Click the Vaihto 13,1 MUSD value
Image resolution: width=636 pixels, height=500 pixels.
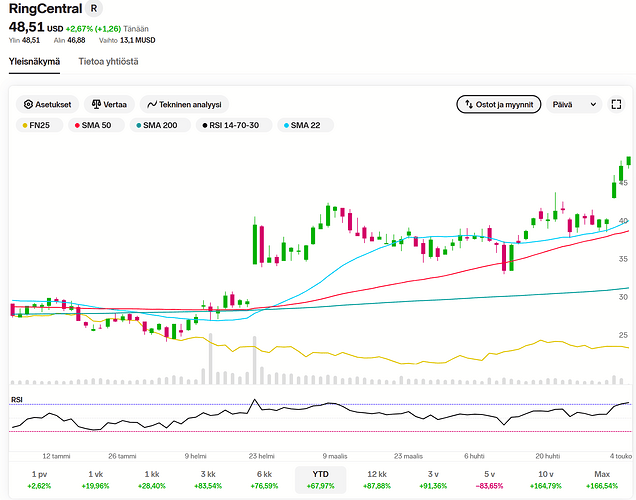pos(127,40)
